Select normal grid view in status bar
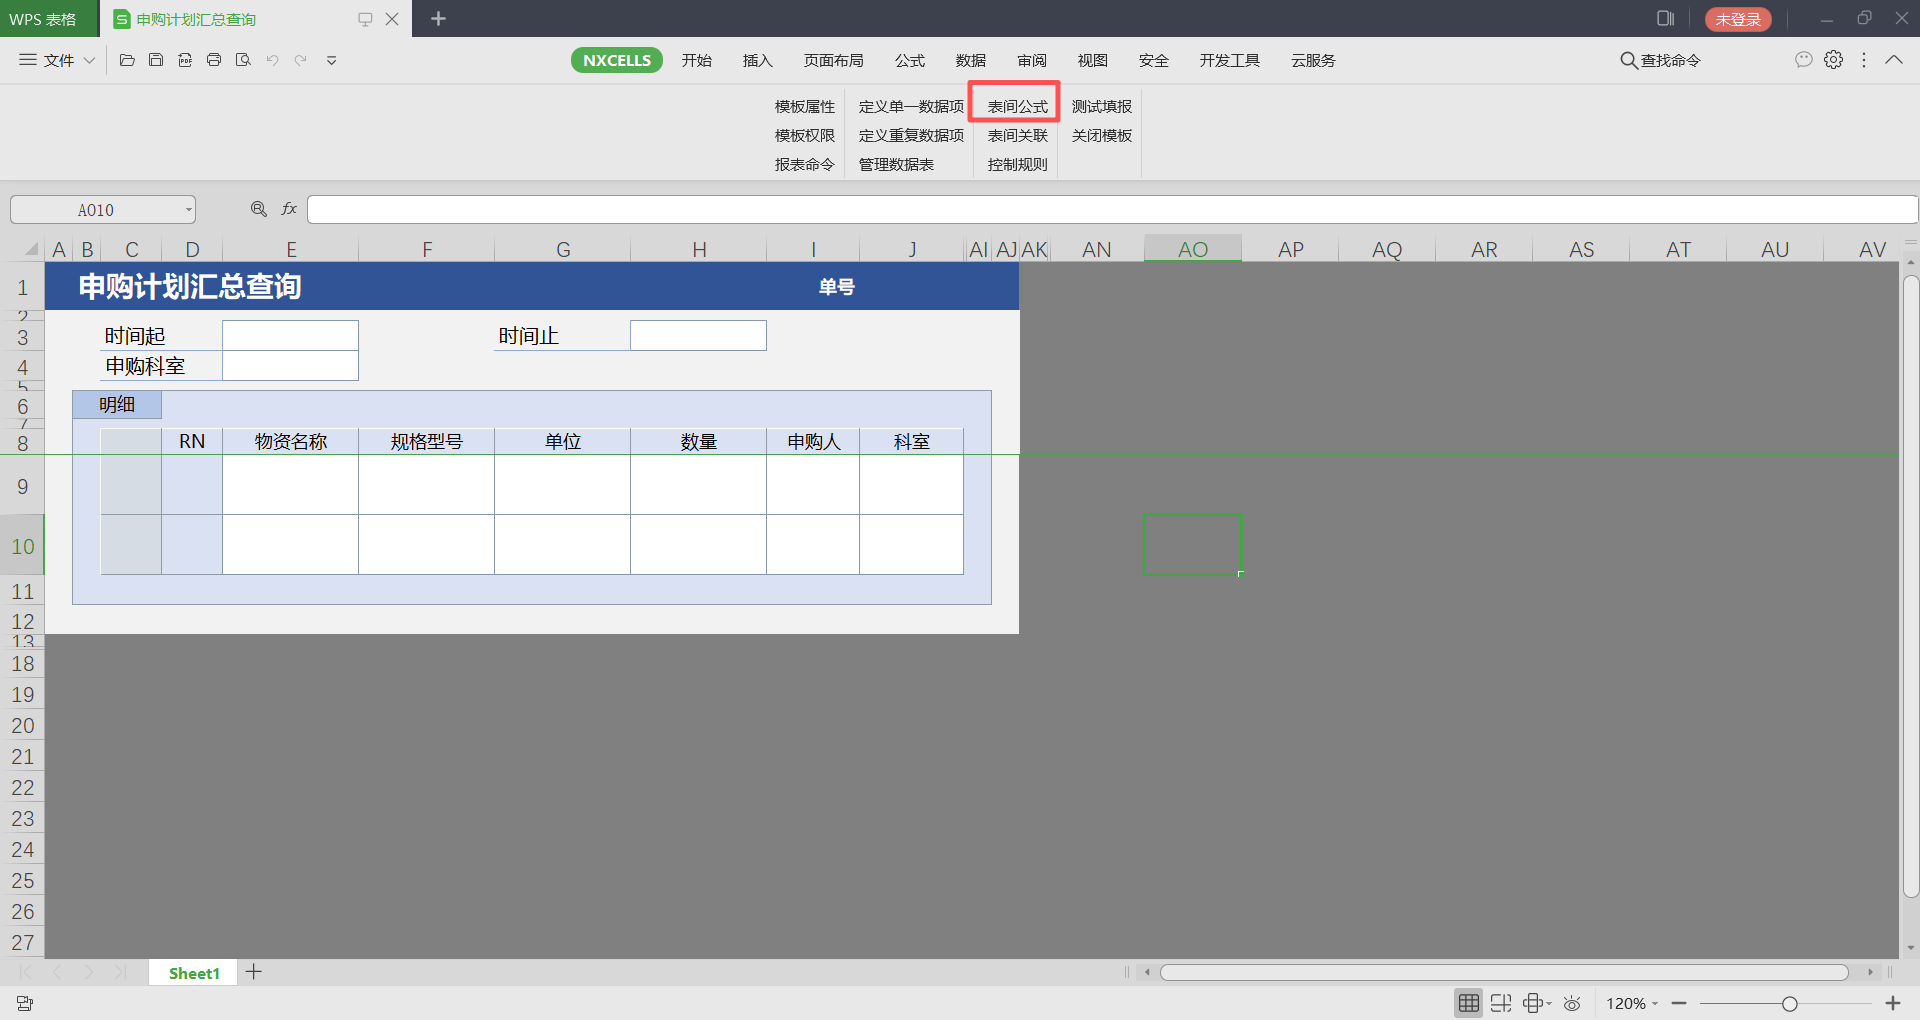The height and width of the screenshot is (1020, 1920). pos(1468,1003)
